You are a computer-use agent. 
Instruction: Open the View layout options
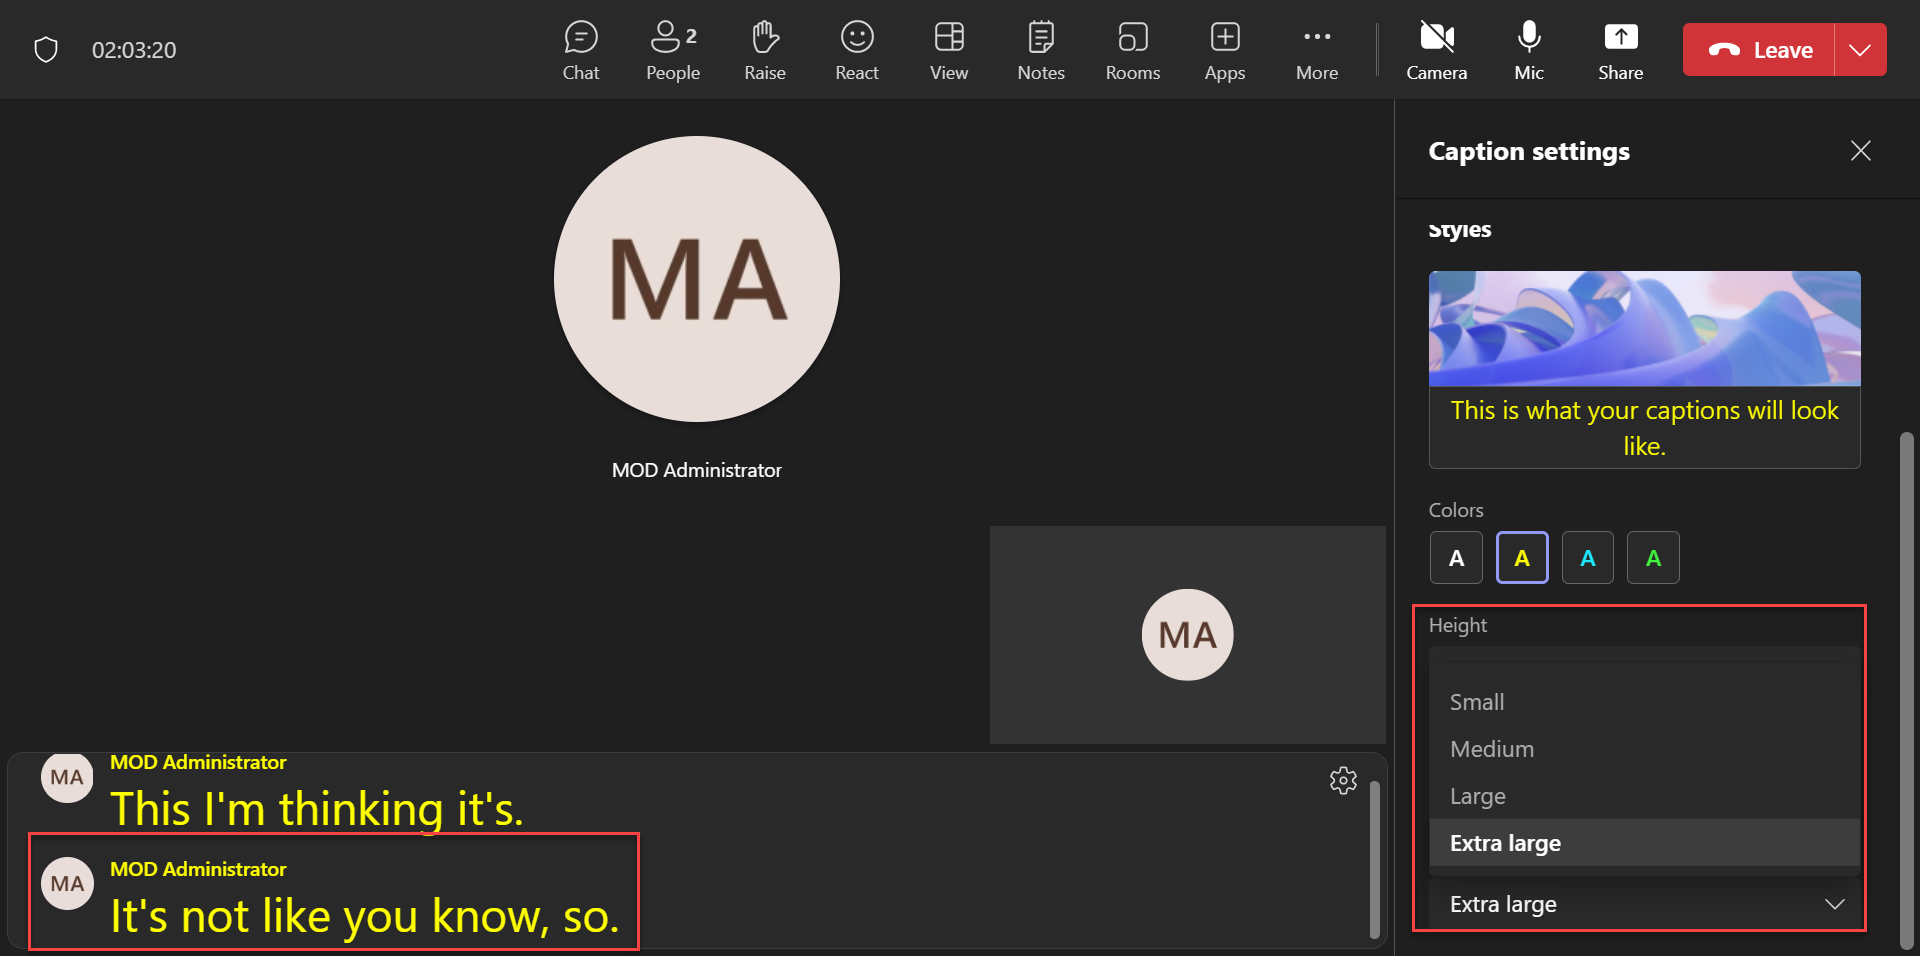click(948, 50)
